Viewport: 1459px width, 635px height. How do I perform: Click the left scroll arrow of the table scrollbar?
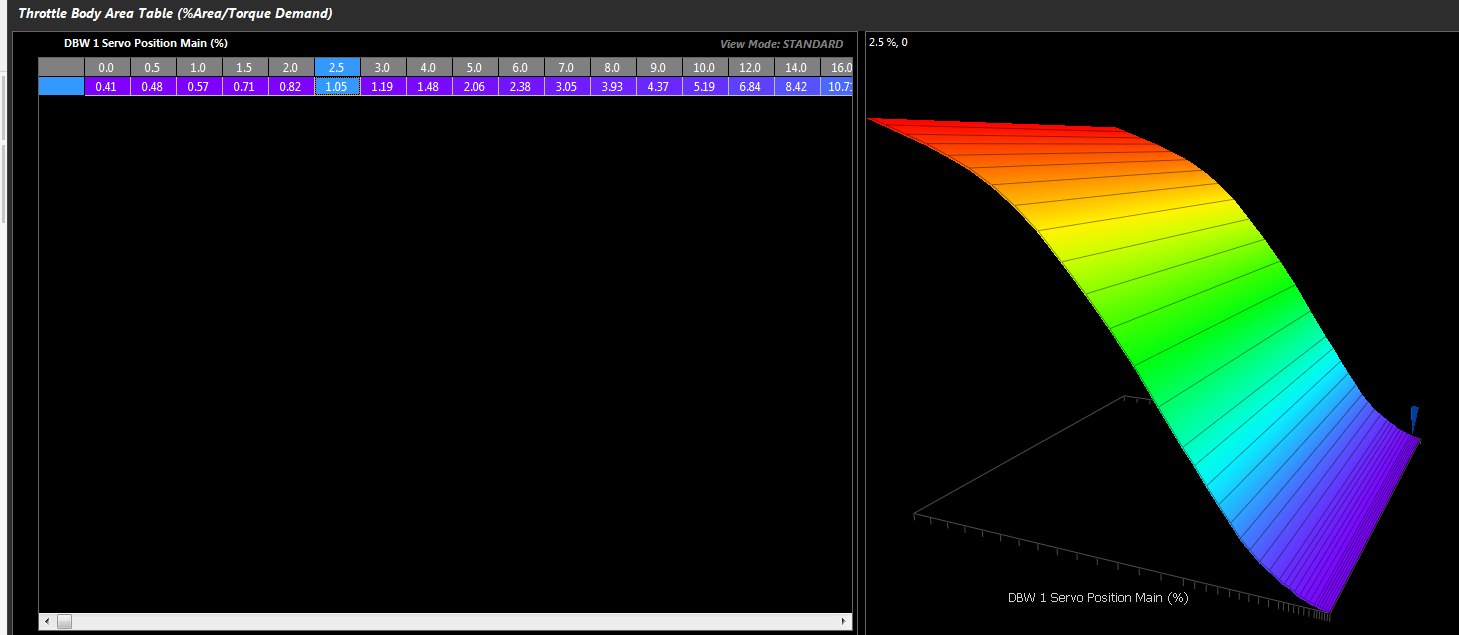point(46,622)
